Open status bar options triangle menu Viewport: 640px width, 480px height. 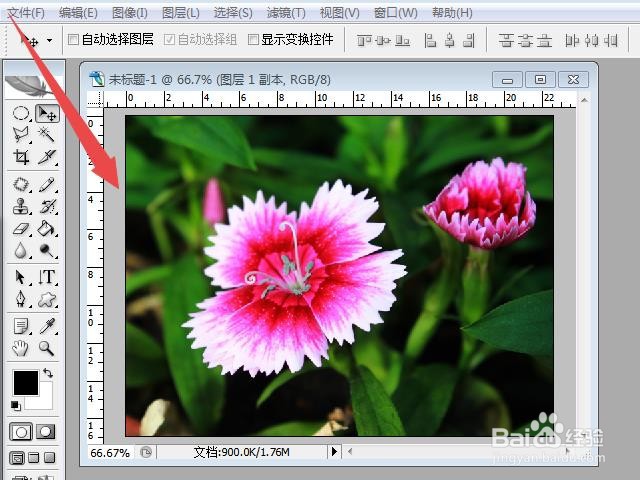coord(334,451)
